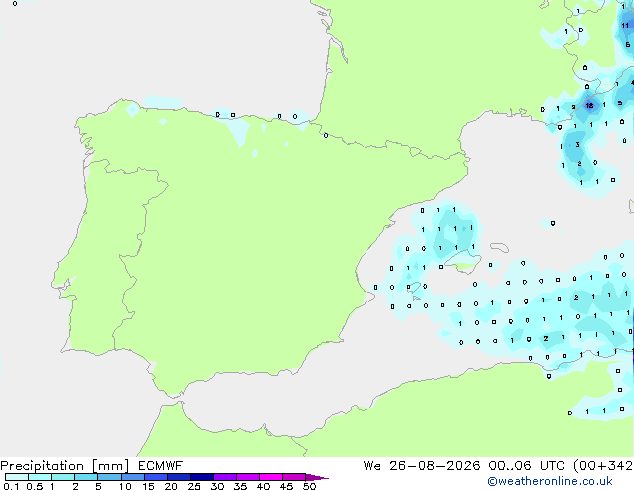This screenshot has height=490, width=634.
Task: Select the '10' legend scale value
Action: (125, 486)
